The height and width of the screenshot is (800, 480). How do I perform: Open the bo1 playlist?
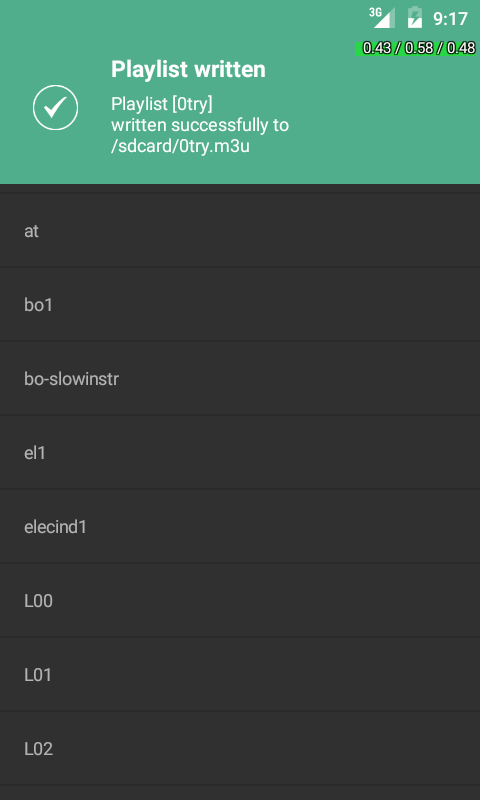tap(240, 305)
